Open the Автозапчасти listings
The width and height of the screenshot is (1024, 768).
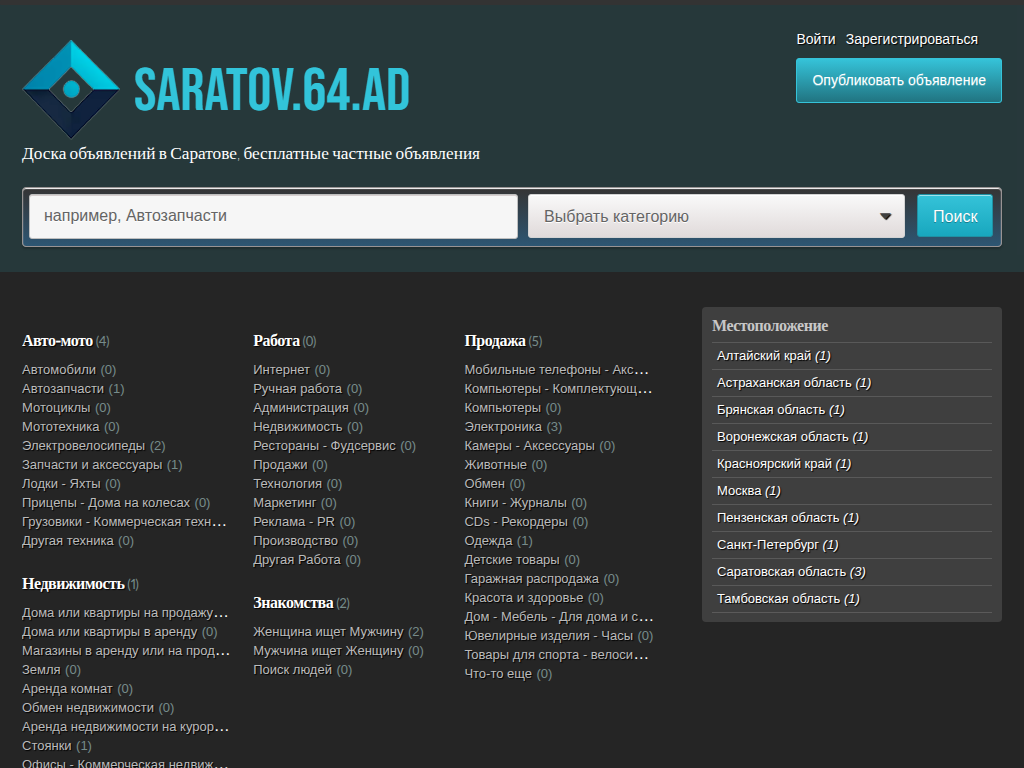pos(64,388)
